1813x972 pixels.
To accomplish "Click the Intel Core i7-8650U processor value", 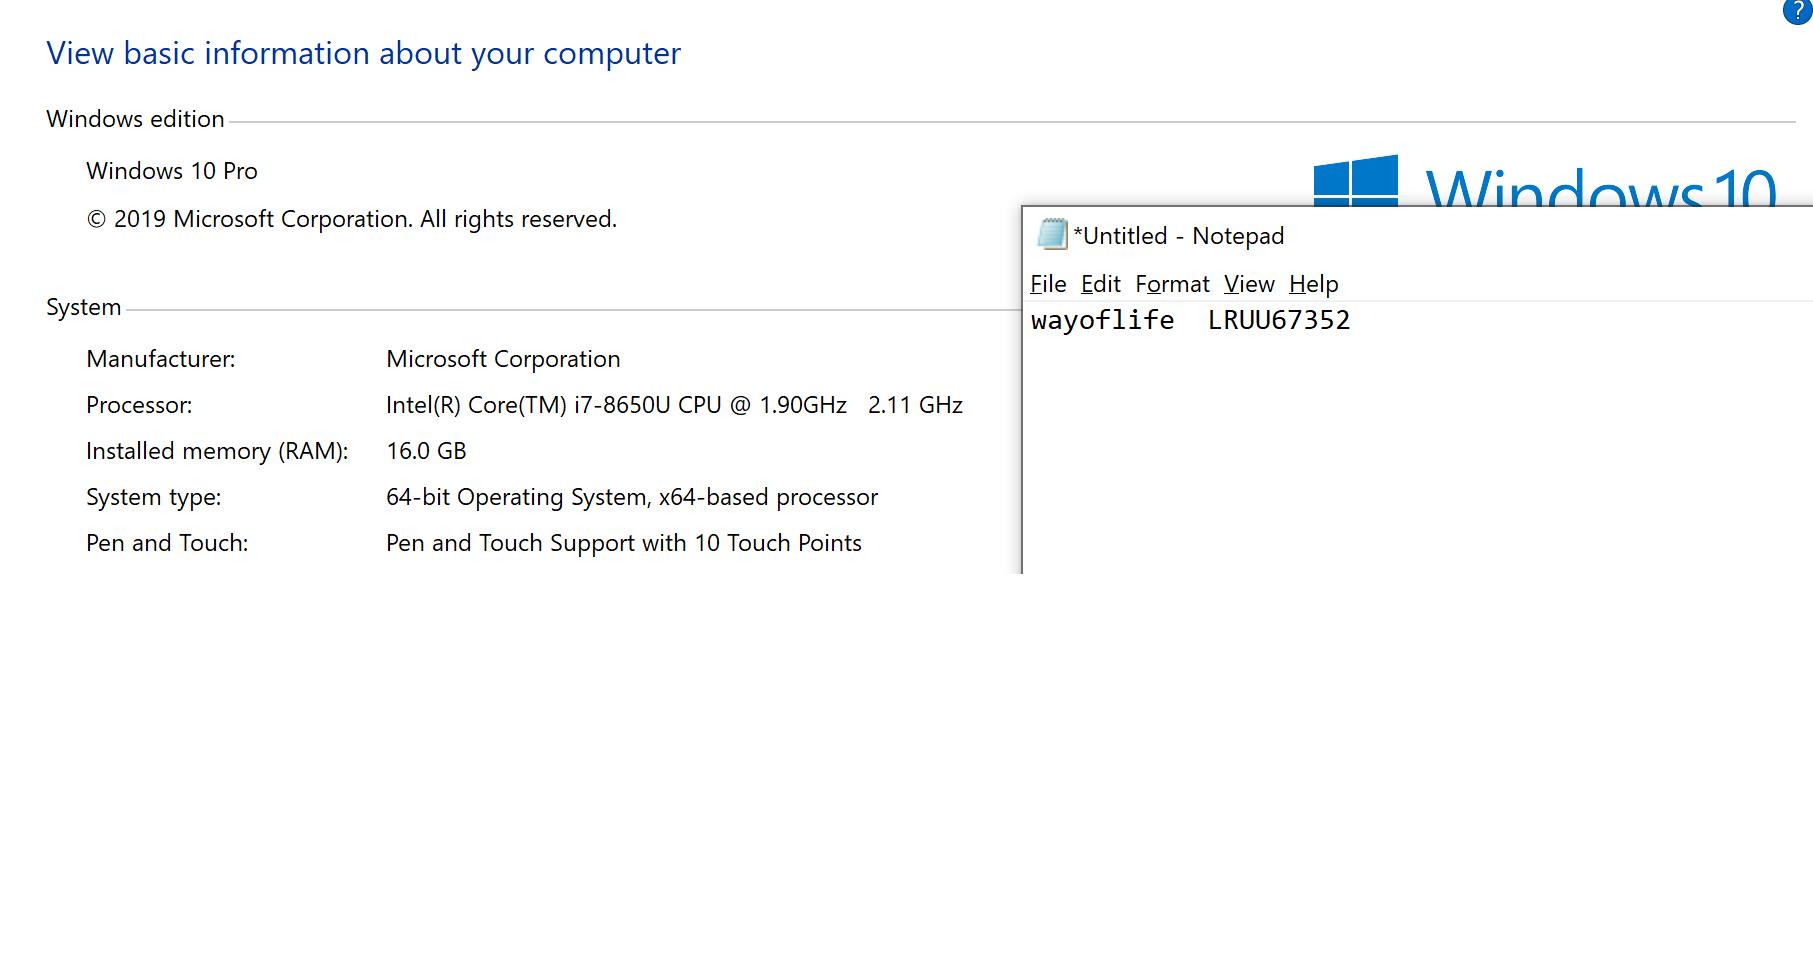I will [674, 405].
